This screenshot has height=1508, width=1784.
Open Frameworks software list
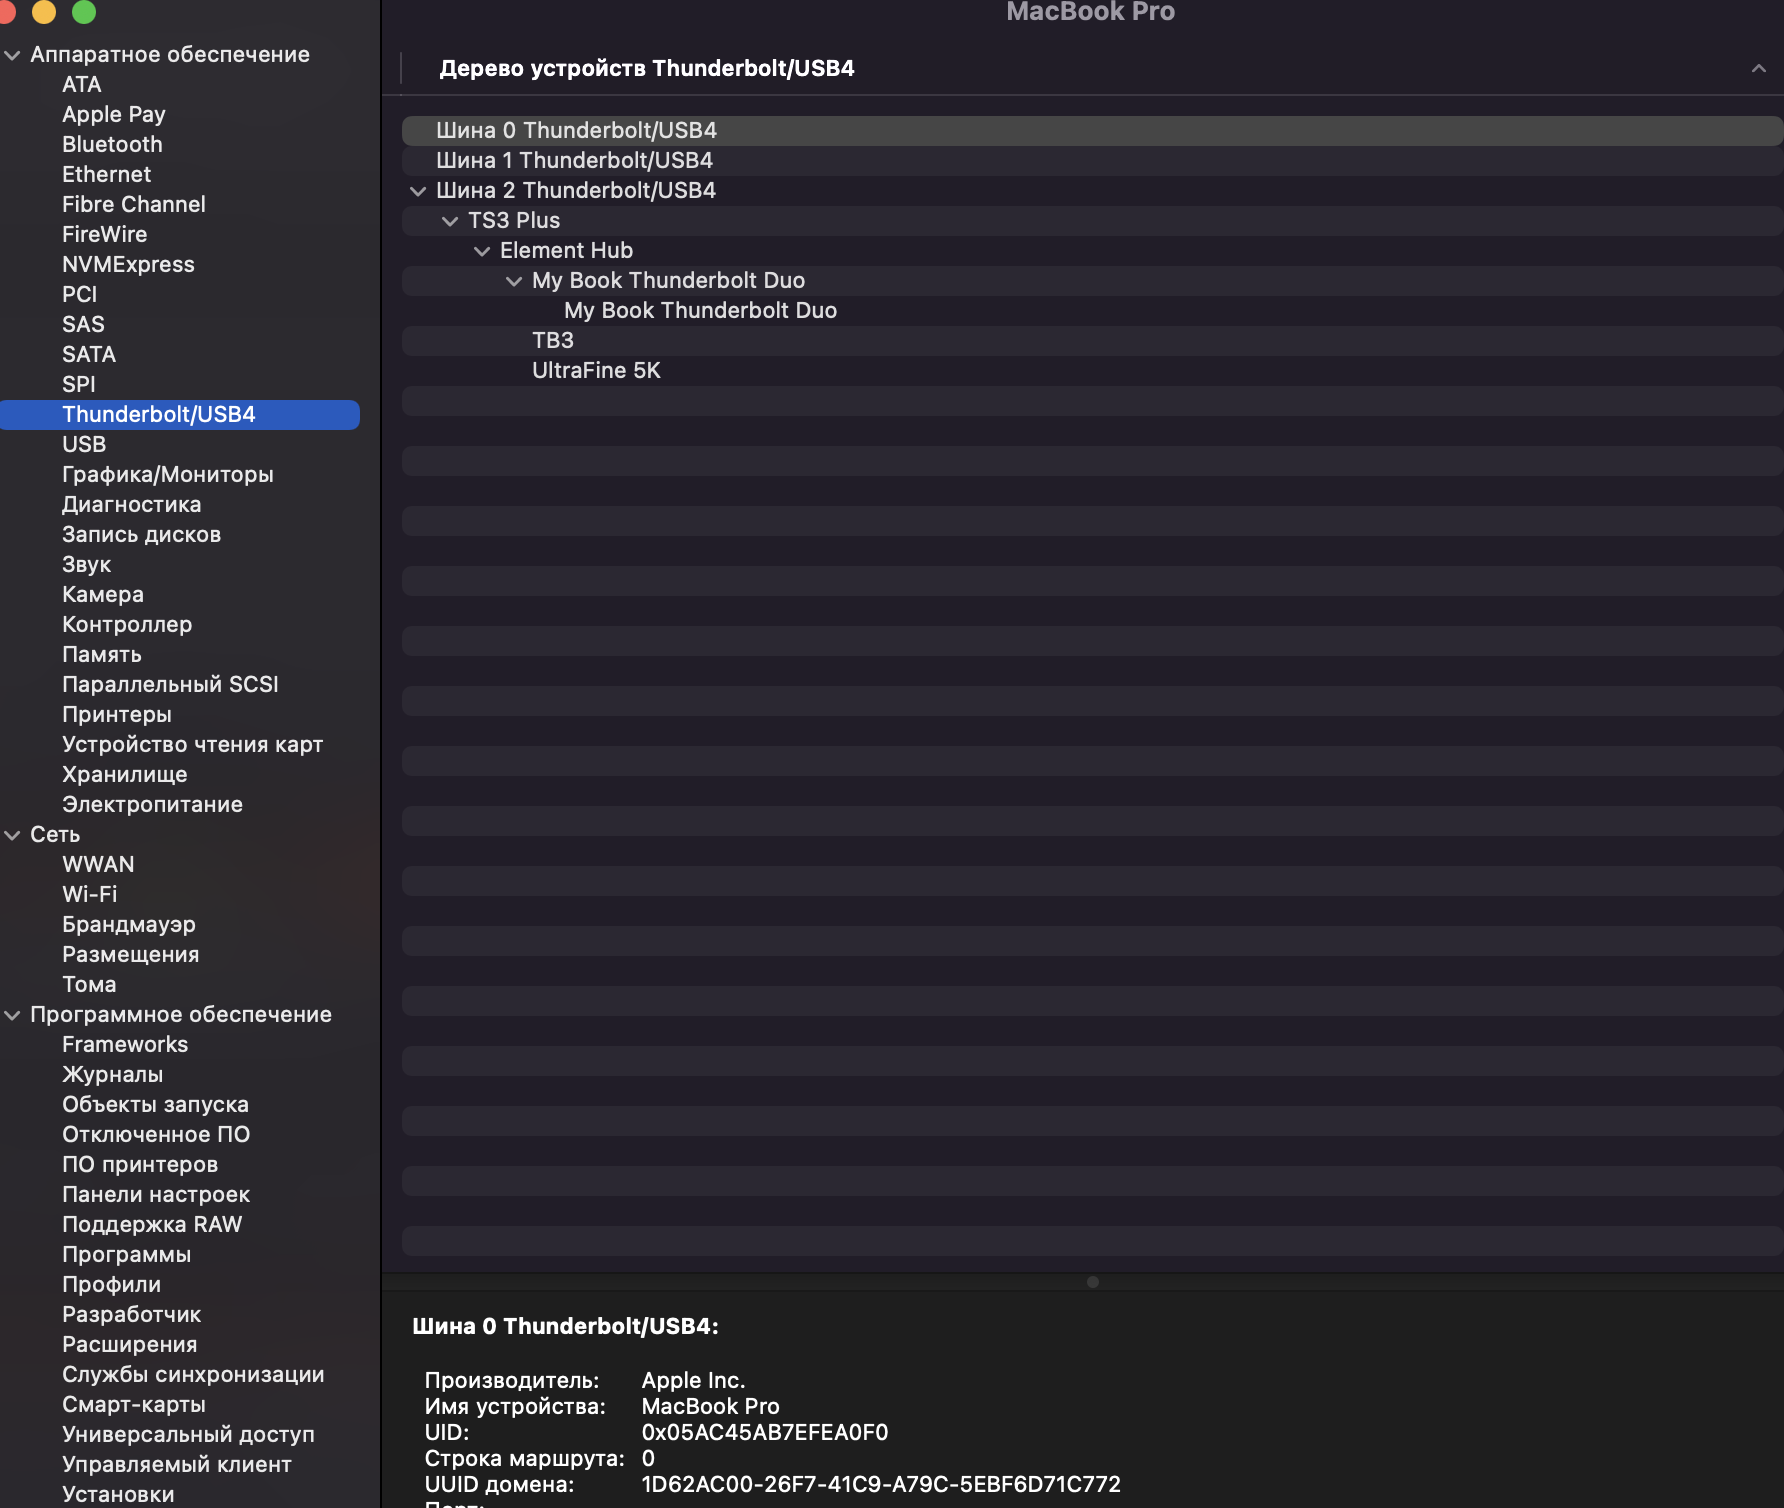pos(125,1045)
